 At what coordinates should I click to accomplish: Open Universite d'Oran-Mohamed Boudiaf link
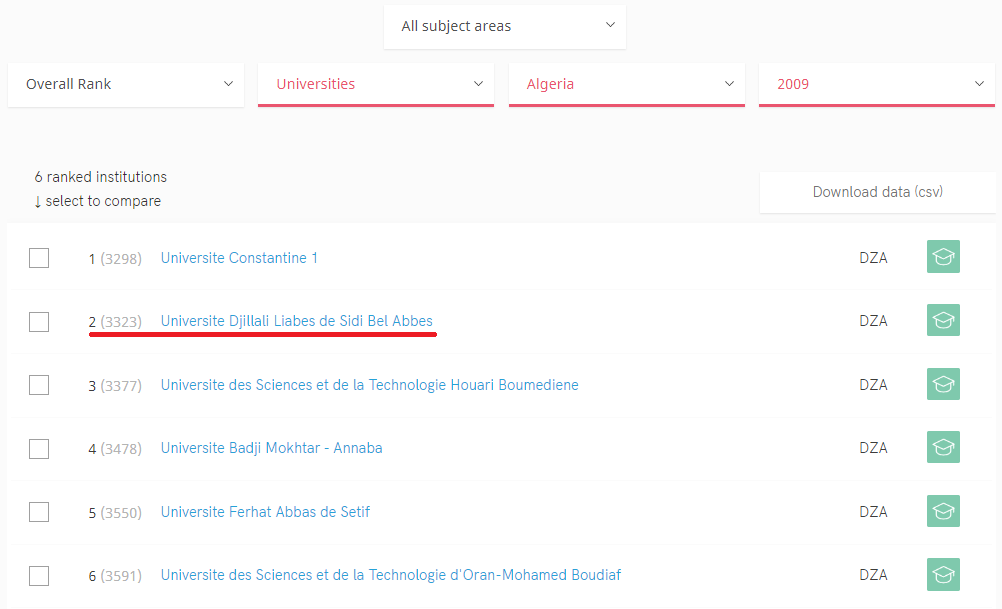coord(390,575)
